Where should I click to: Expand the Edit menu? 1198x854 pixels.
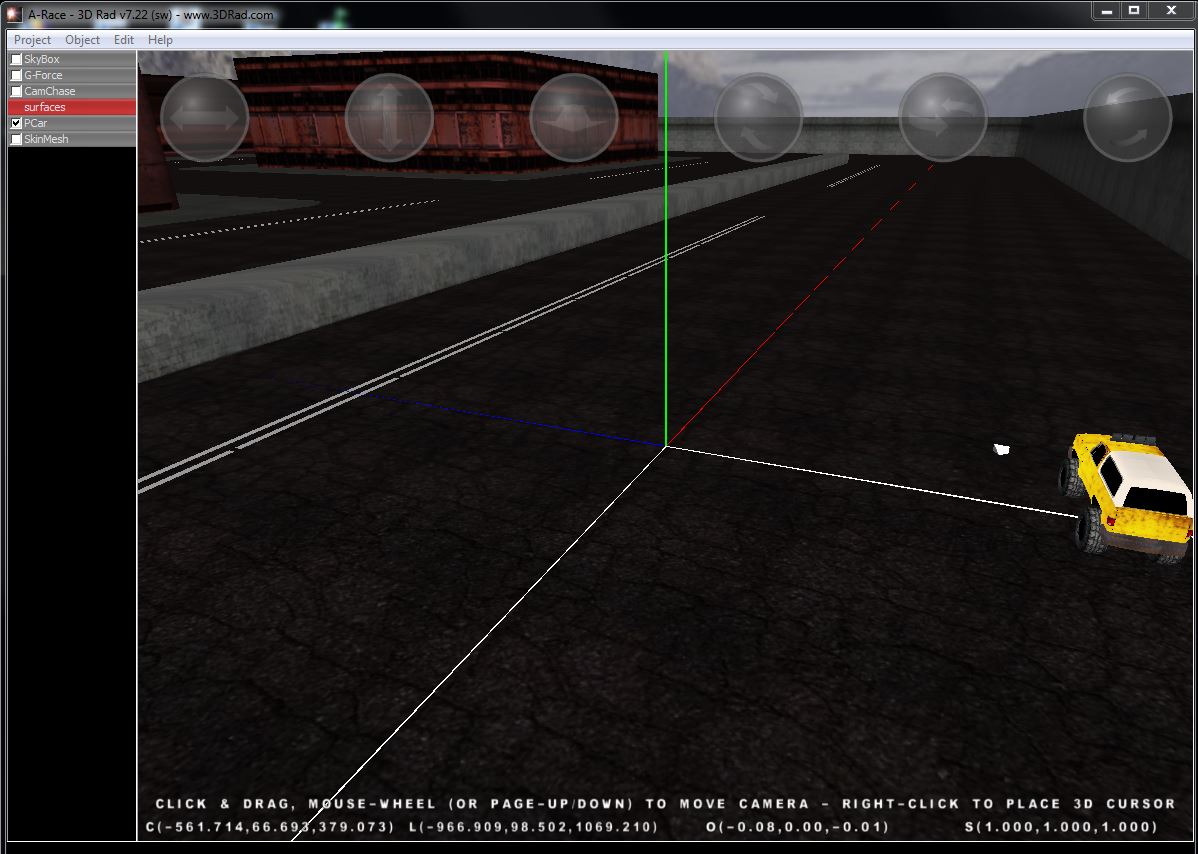click(123, 40)
